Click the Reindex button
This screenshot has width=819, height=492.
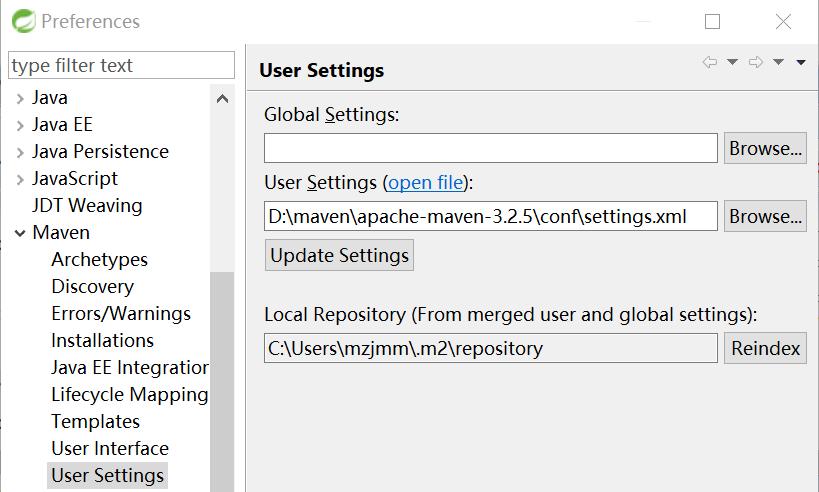coord(765,348)
